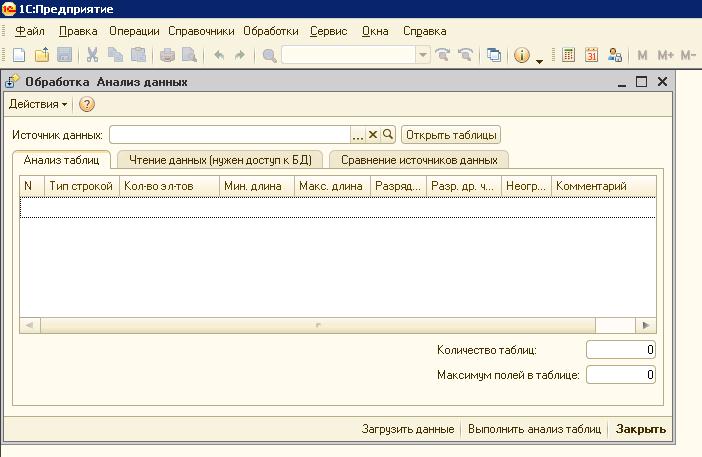
Task: Clear the data source field with X
Action: (373, 135)
